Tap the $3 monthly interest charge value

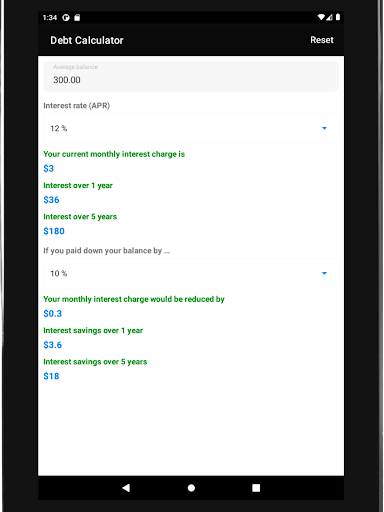[49, 168]
